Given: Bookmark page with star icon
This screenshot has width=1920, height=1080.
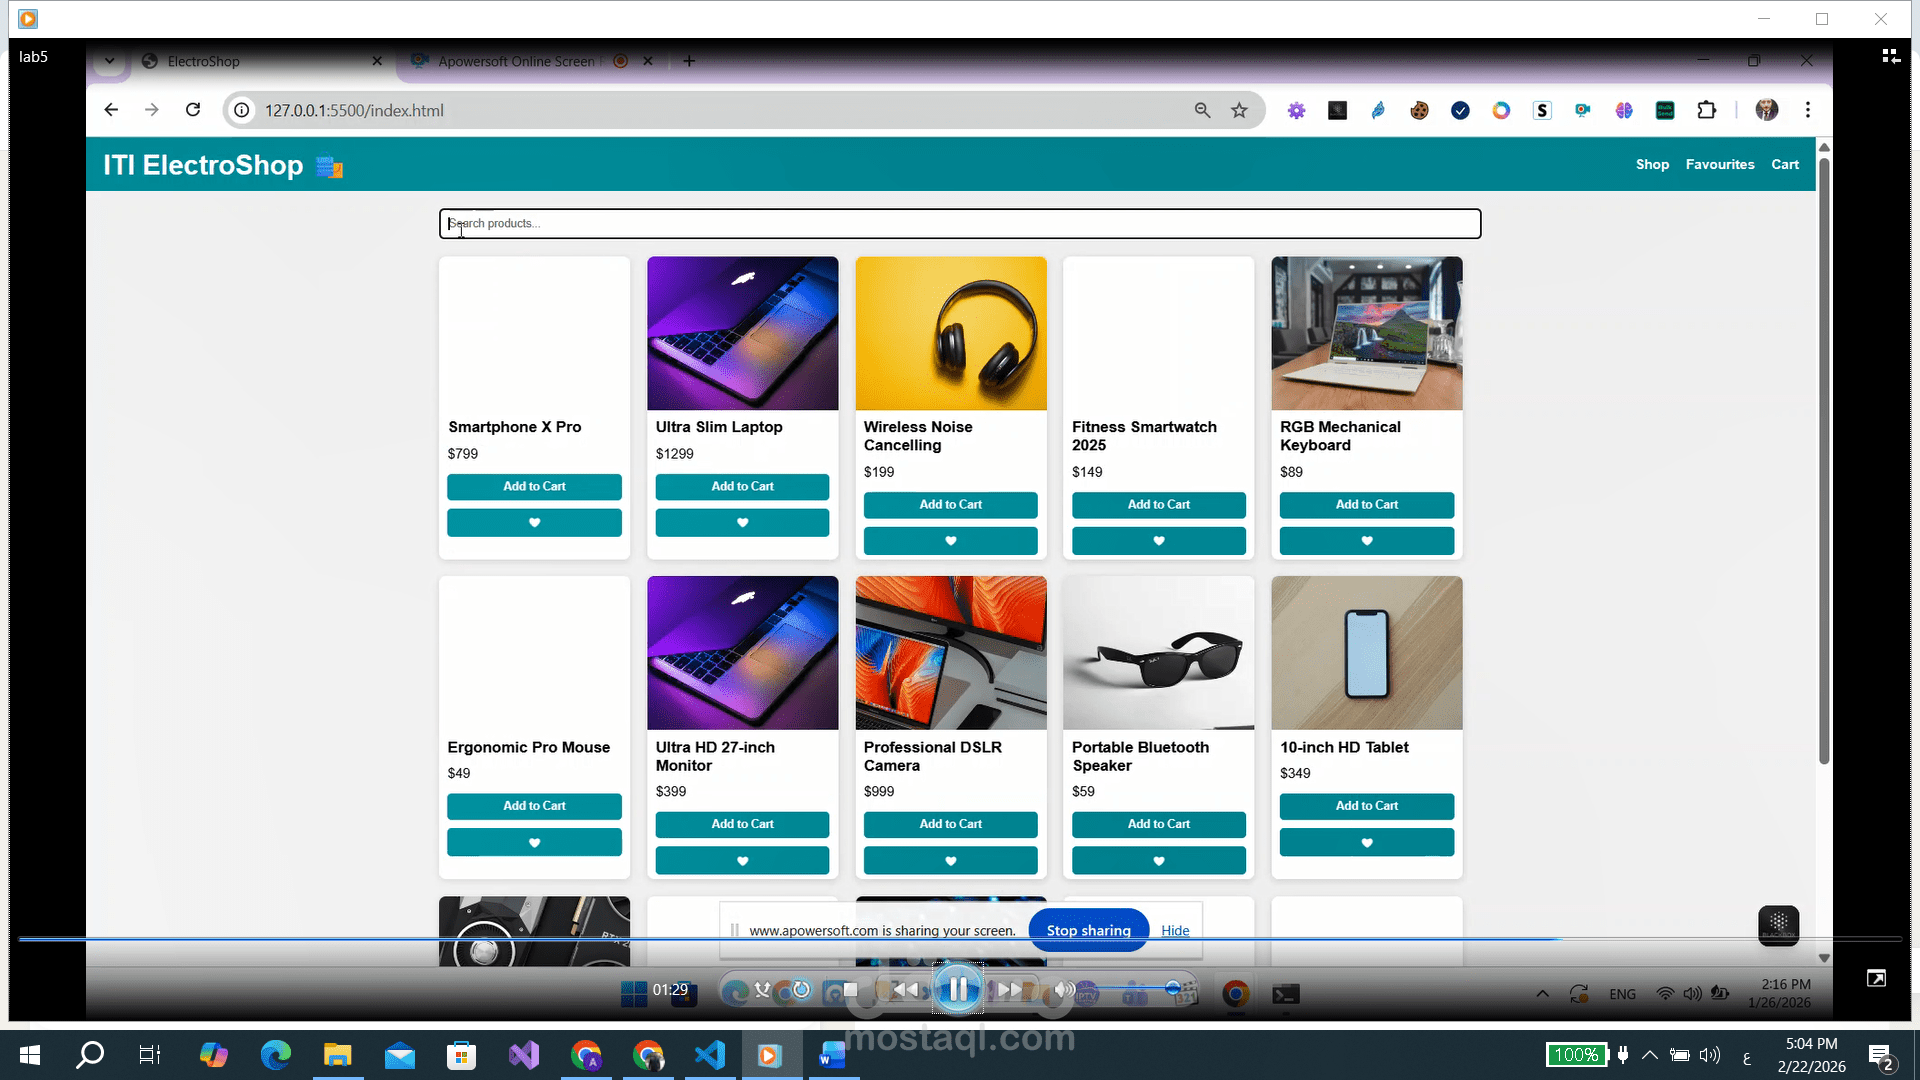Looking at the screenshot, I should pos(1239,110).
